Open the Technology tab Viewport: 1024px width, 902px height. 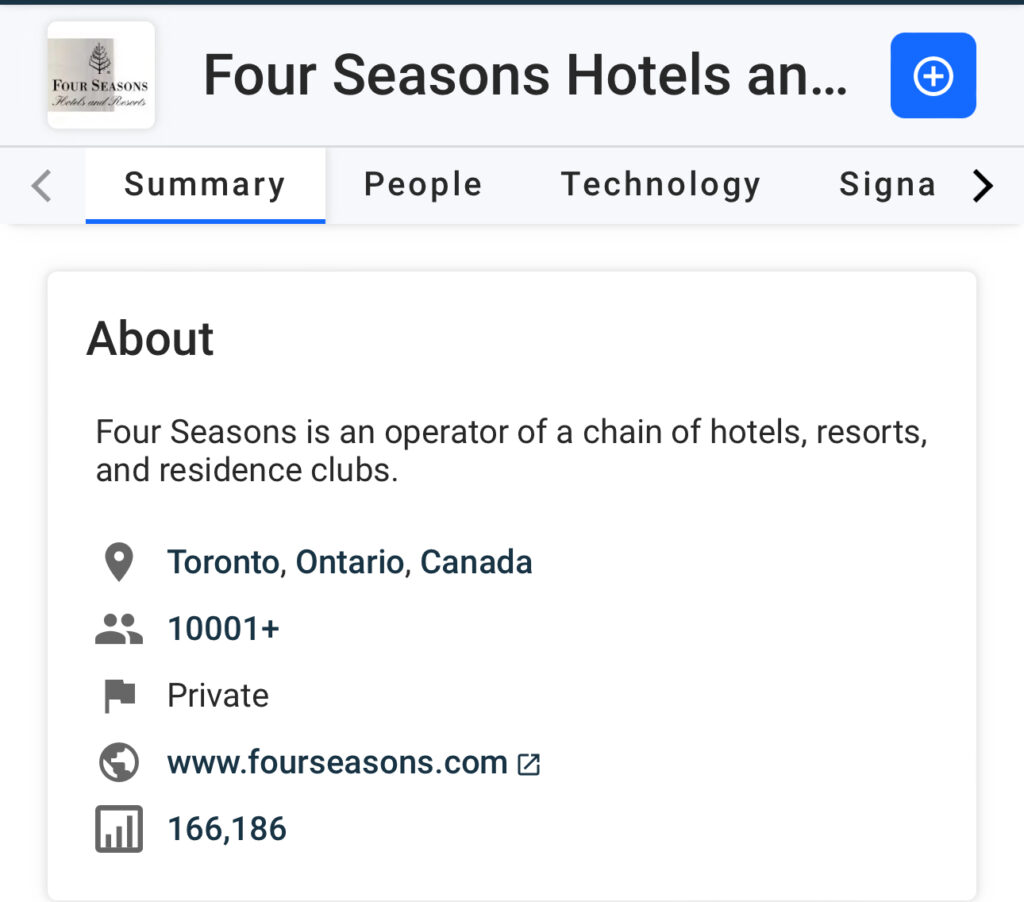coord(661,185)
